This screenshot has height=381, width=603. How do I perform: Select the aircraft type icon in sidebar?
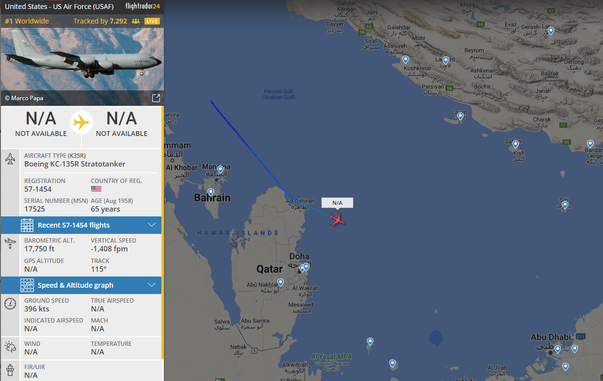10,159
